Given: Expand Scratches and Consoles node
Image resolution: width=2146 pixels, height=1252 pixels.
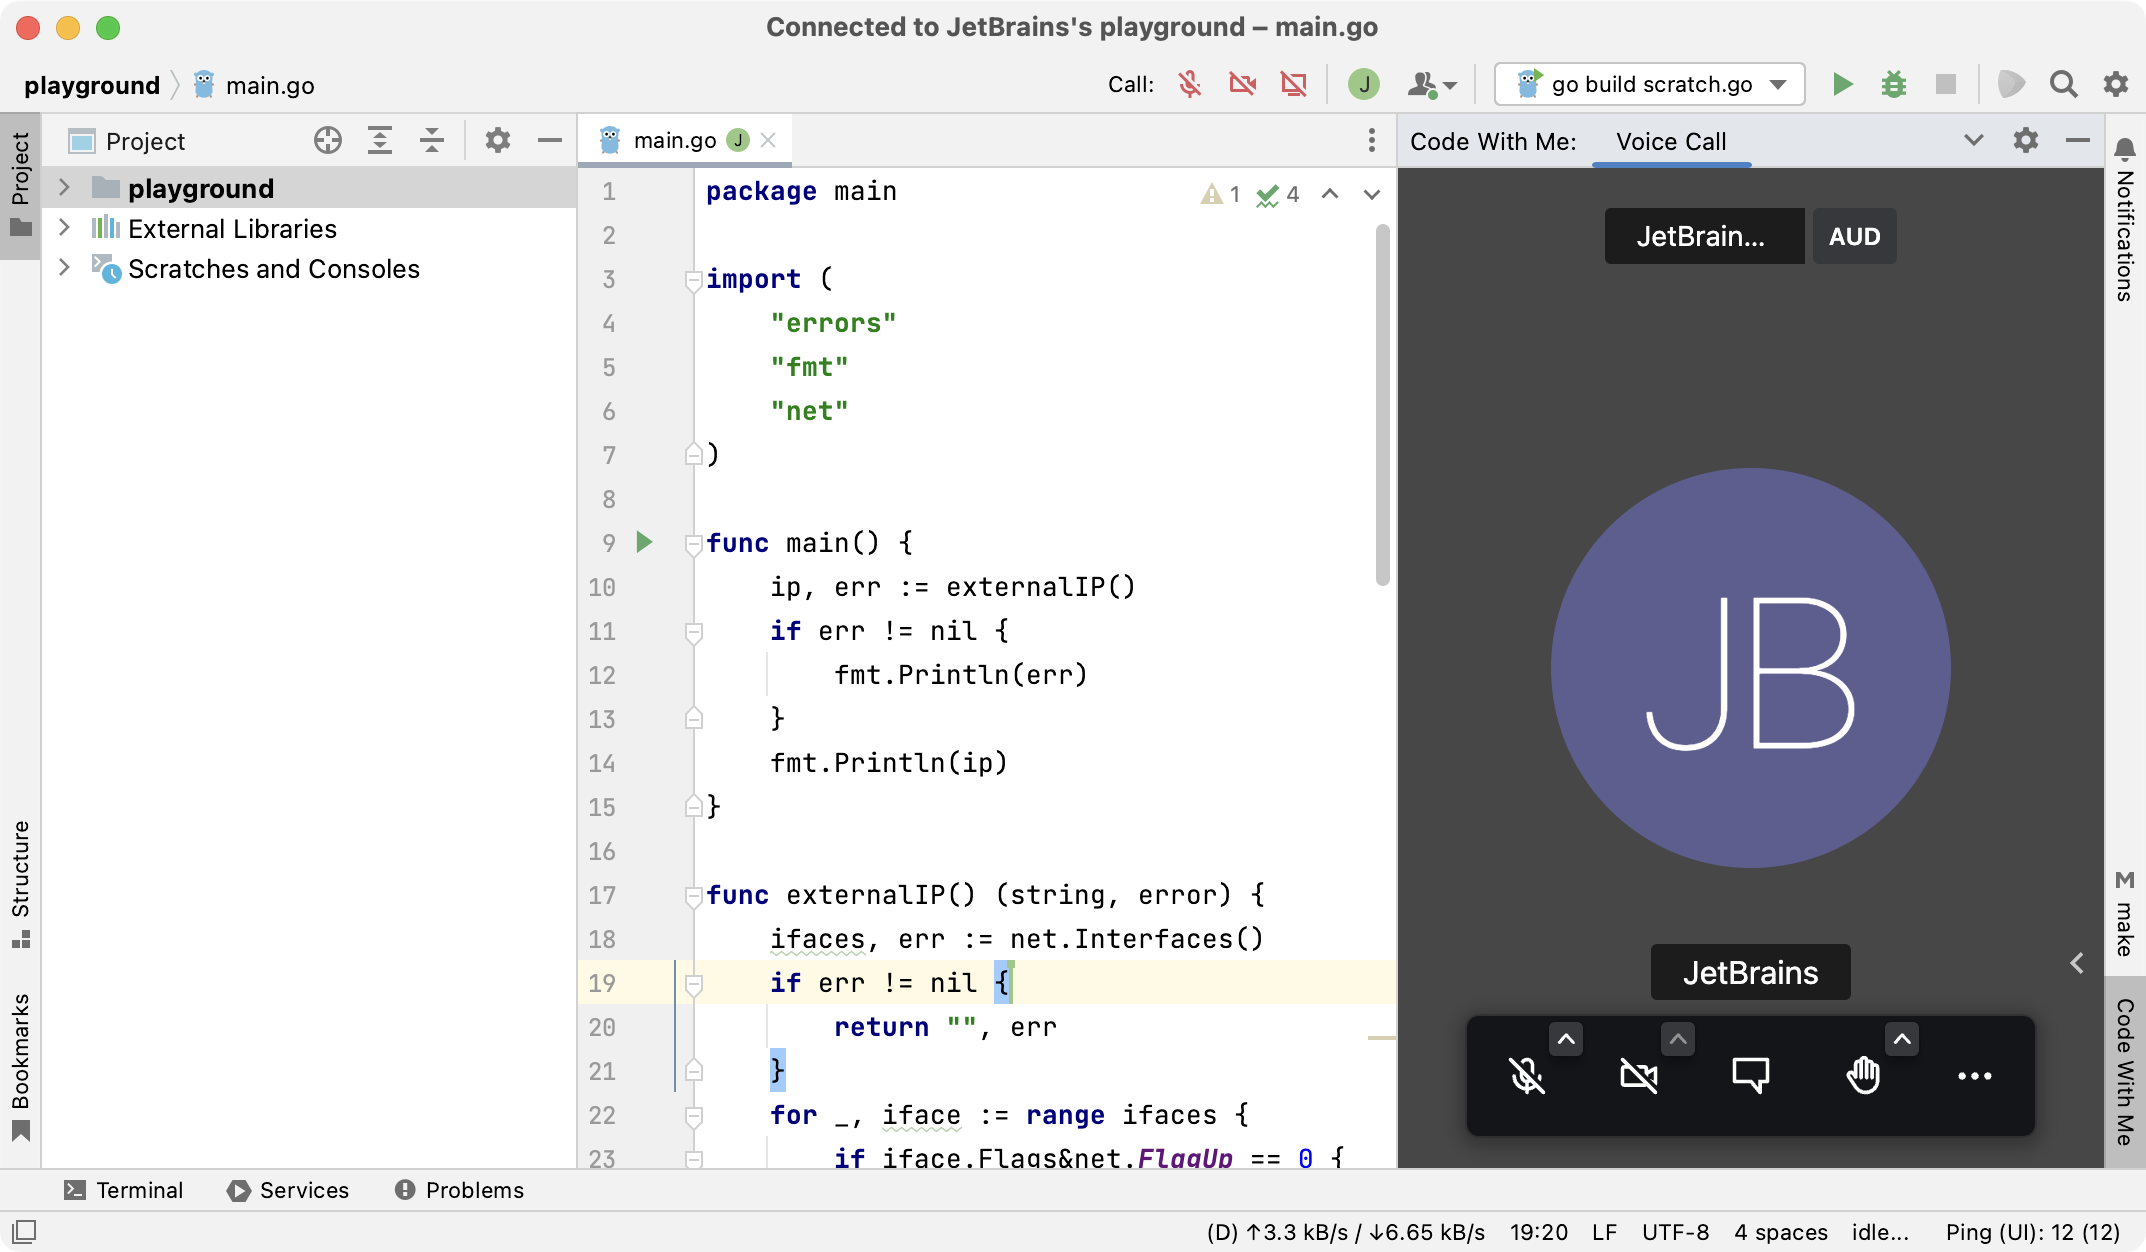Looking at the screenshot, I should click(x=65, y=268).
